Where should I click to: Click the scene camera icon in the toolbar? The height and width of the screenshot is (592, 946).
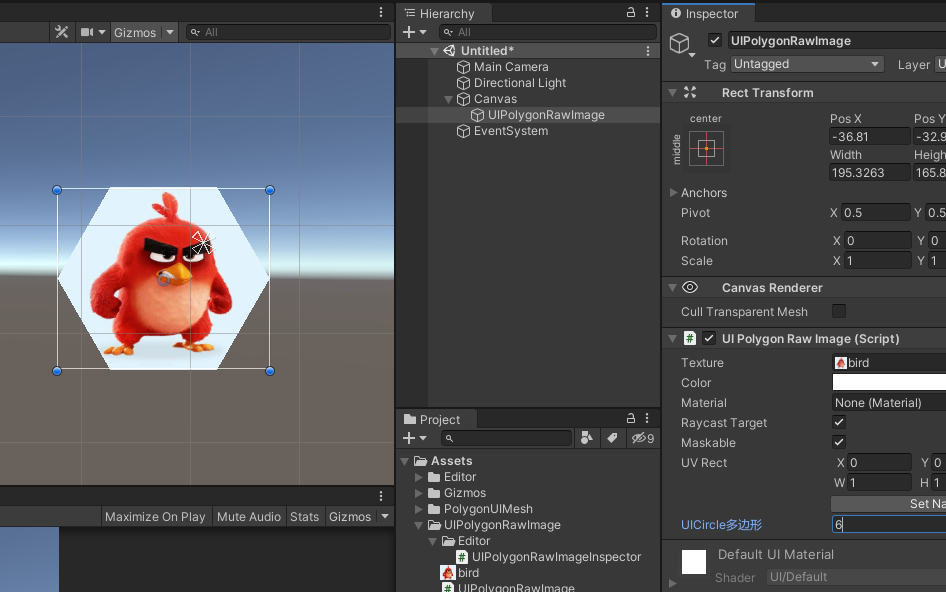(86, 31)
